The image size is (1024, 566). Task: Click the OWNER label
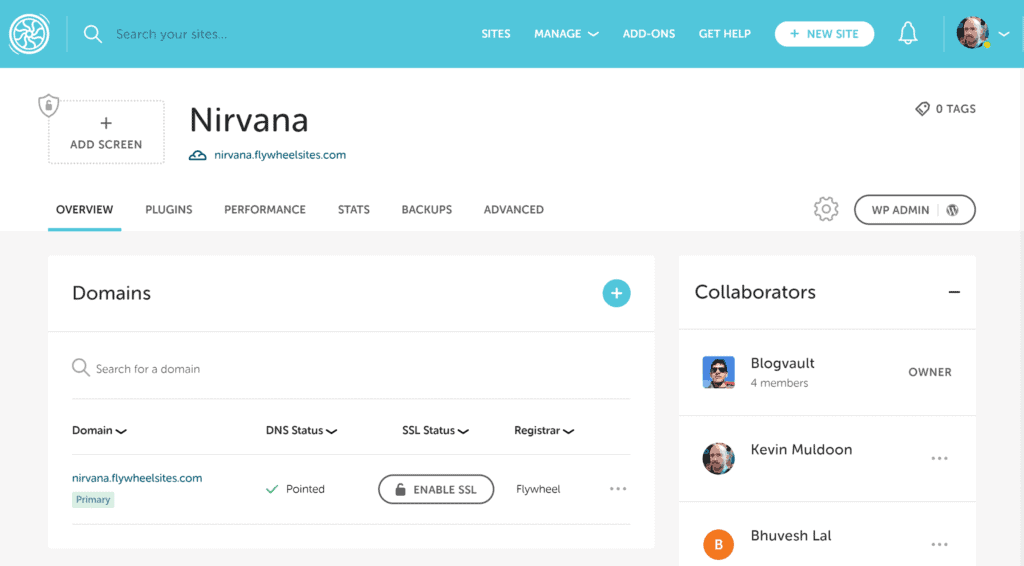pyautogui.click(x=930, y=372)
